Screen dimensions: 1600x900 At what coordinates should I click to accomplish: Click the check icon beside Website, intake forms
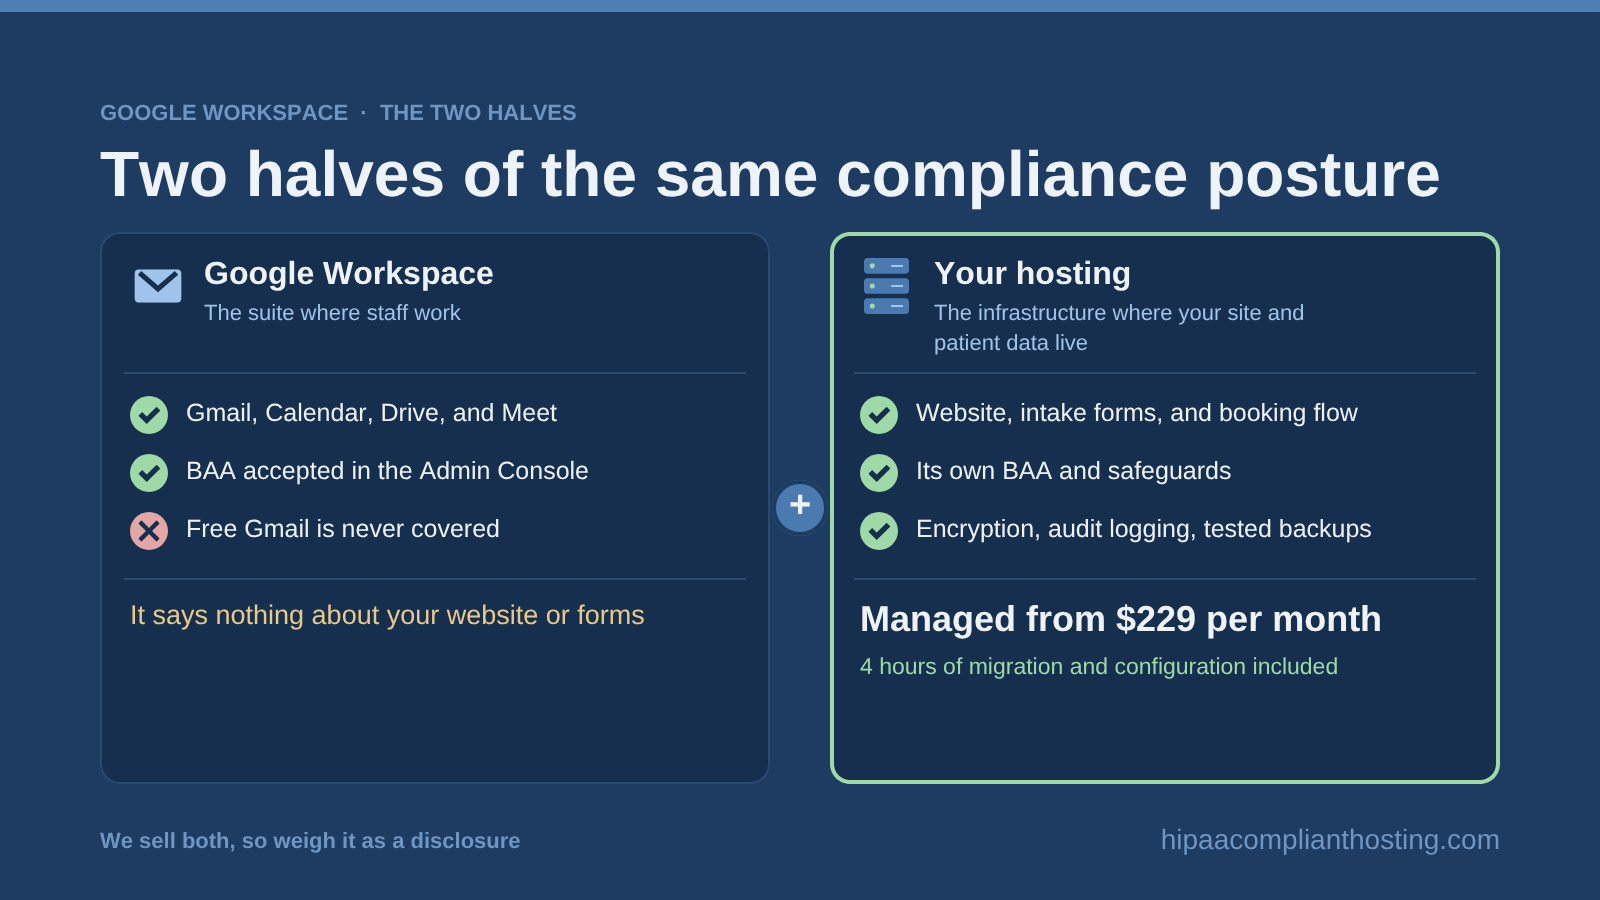pos(879,415)
